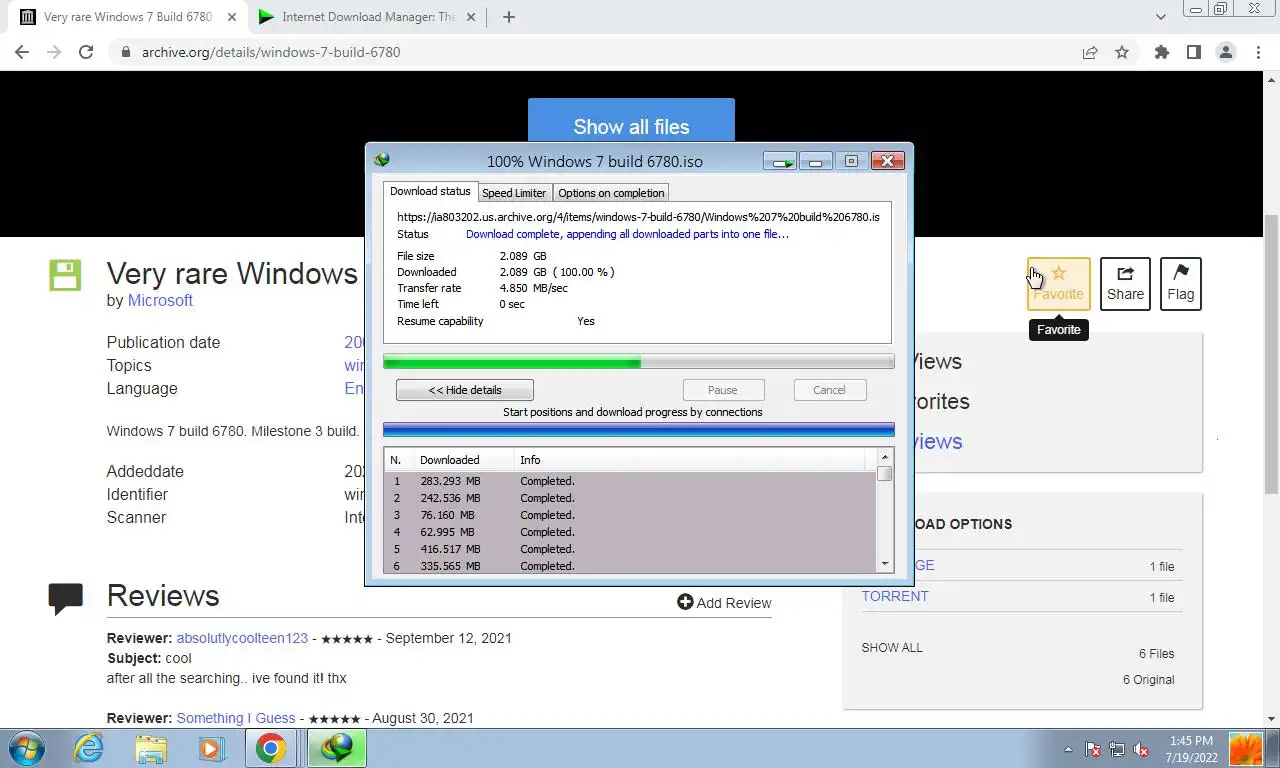1280x768 pixels.
Task: Click the Share button on archive page
Action: pyautogui.click(x=1125, y=284)
